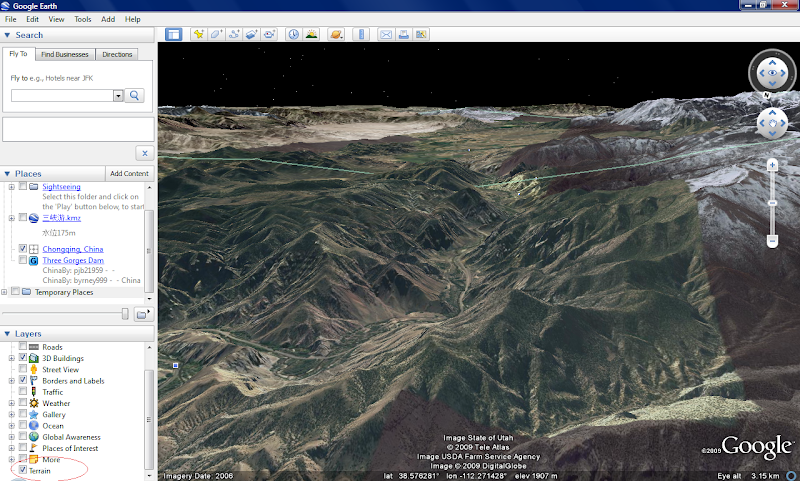Enable the Roads layer checkbox
The width and height of the screenshot is (800, 481).
(22, 346)
